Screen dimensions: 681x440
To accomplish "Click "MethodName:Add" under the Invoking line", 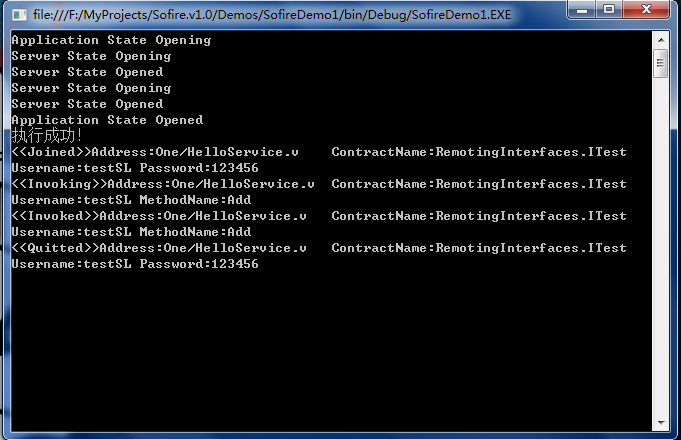I will tap(195, 200).
